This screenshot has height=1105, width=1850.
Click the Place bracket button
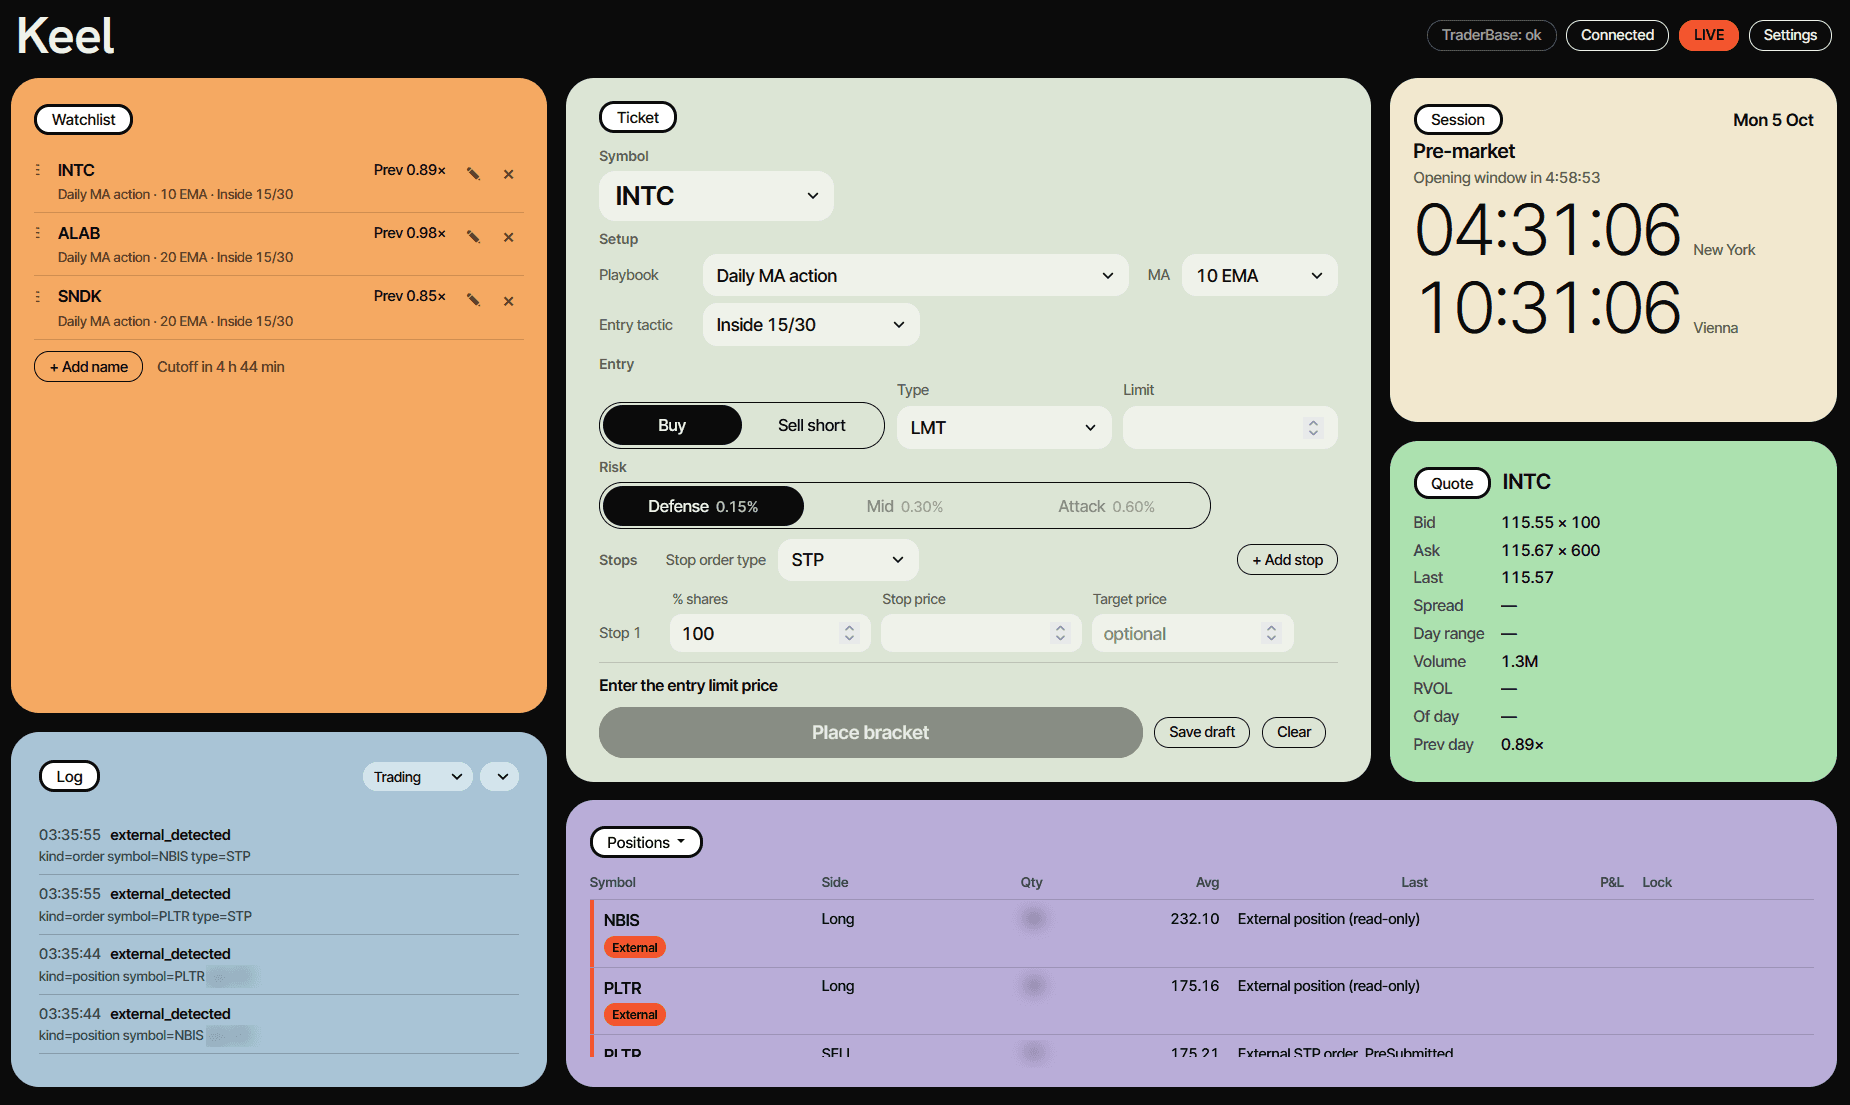[870, 733]
